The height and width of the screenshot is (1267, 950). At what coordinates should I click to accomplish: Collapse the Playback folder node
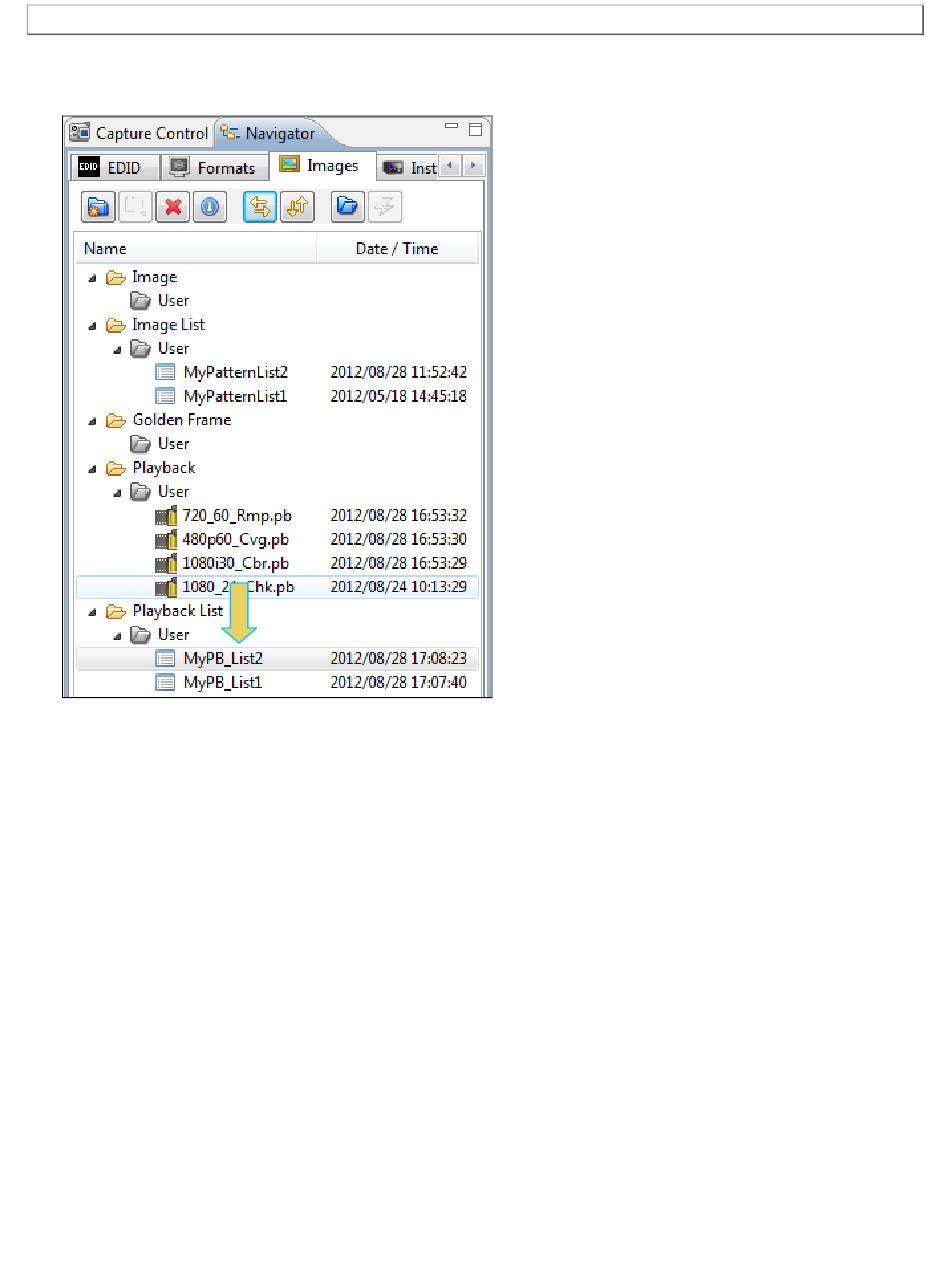tap(93, 468)
